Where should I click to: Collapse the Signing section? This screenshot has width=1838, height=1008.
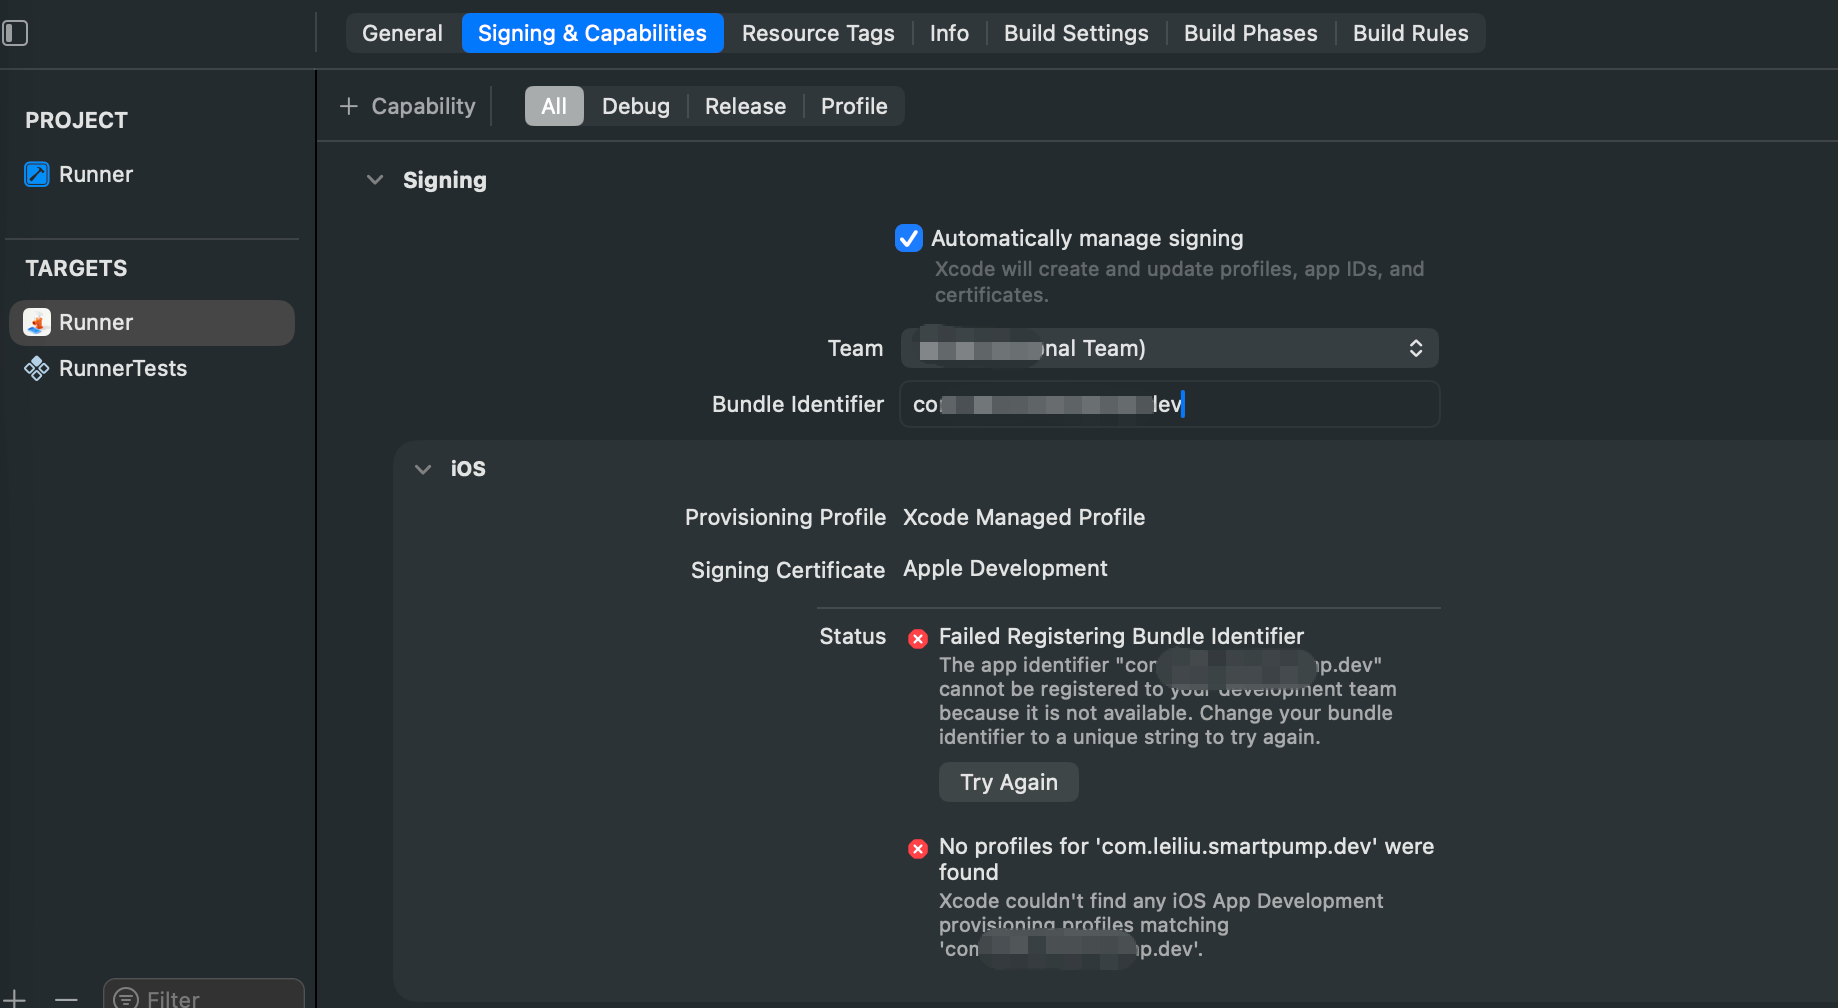(375, 180)
